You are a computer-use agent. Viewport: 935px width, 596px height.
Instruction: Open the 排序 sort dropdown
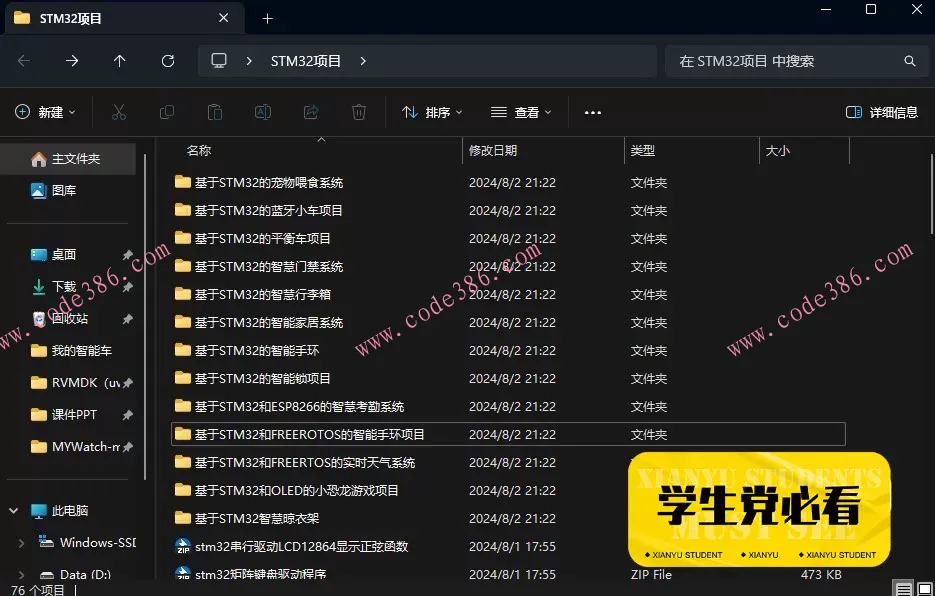click(431, 111)
